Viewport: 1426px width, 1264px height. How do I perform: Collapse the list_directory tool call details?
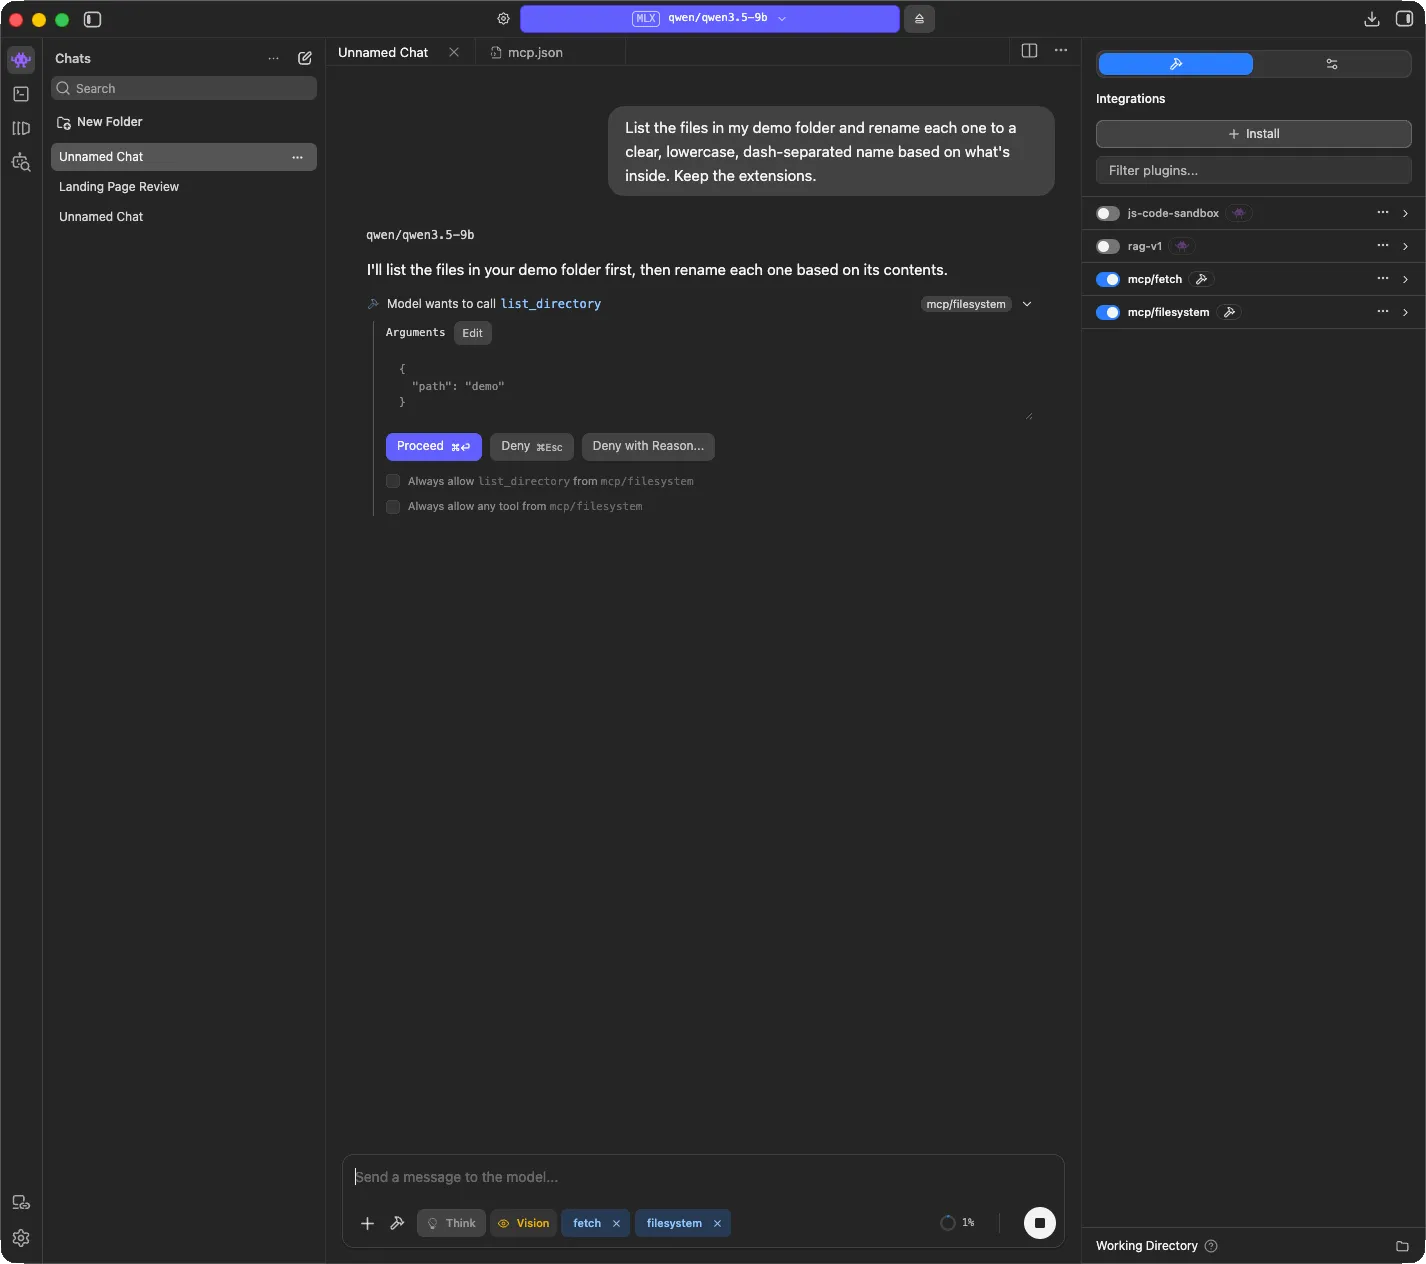pos(1027,304)
